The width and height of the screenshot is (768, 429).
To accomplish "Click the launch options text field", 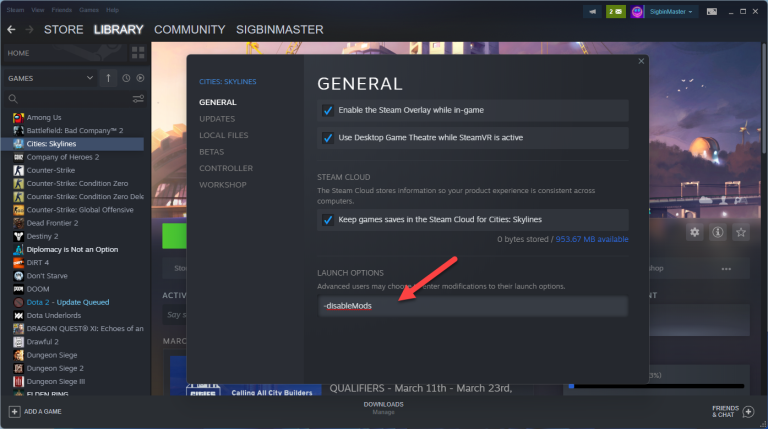I will pyautogui.click(x=473, y=306).
